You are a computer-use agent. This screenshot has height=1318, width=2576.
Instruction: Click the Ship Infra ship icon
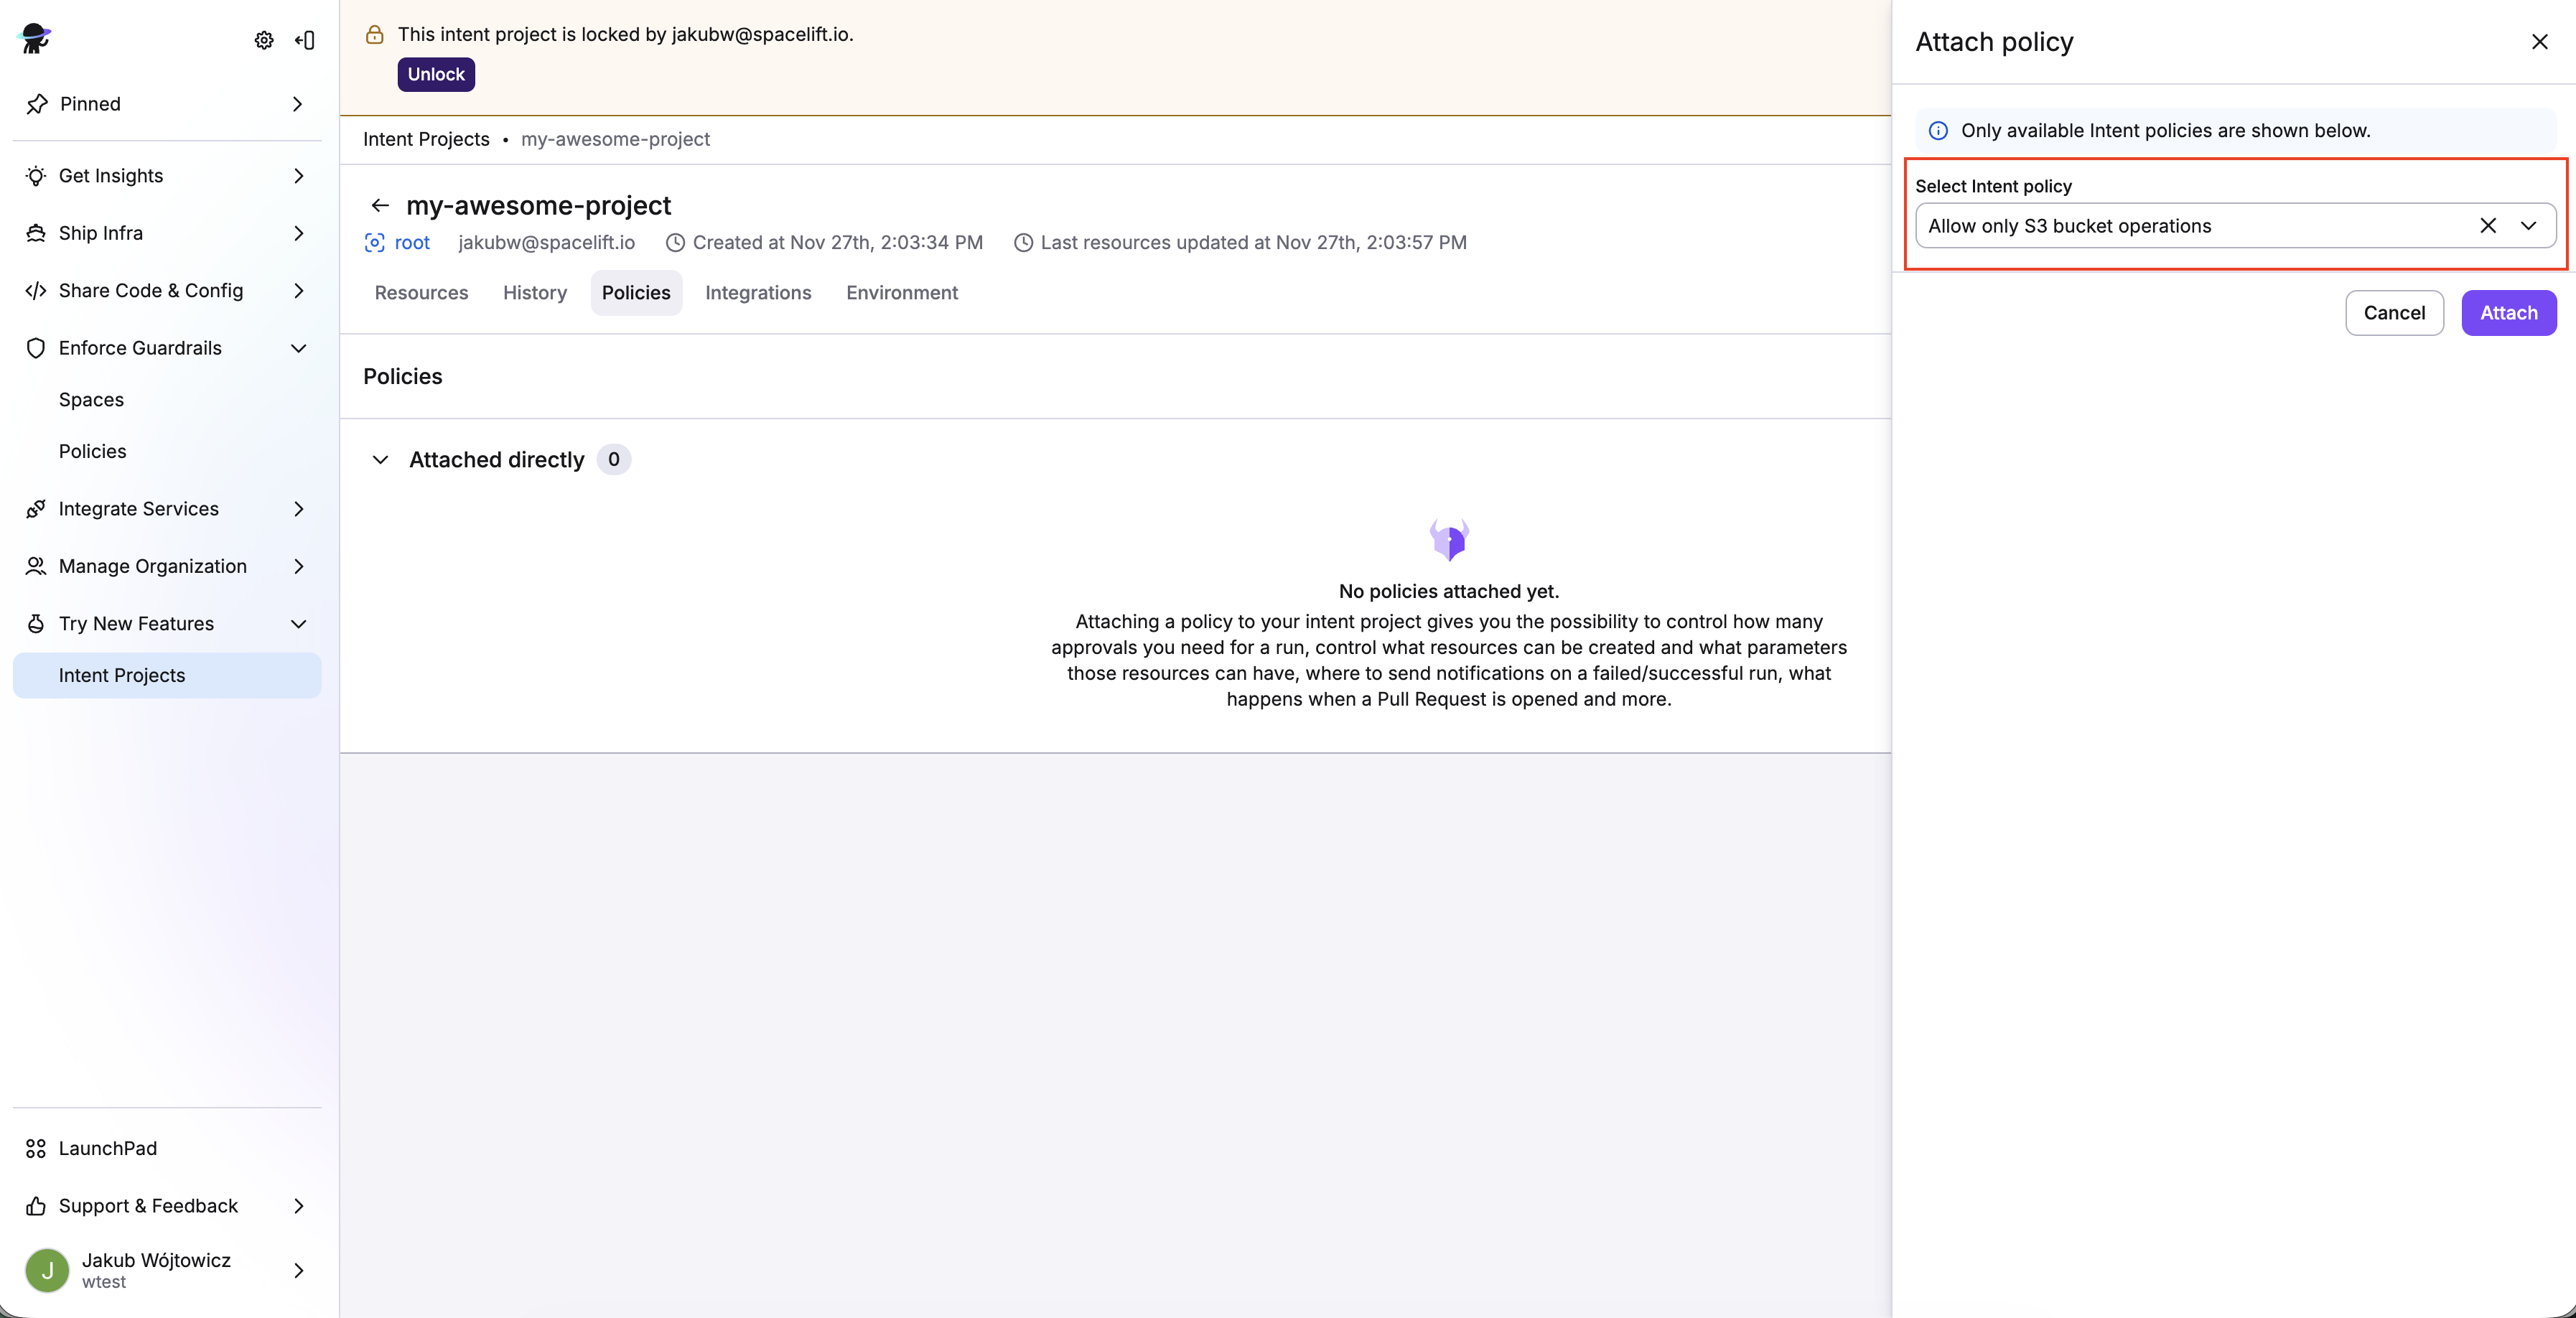click(36, 233)
